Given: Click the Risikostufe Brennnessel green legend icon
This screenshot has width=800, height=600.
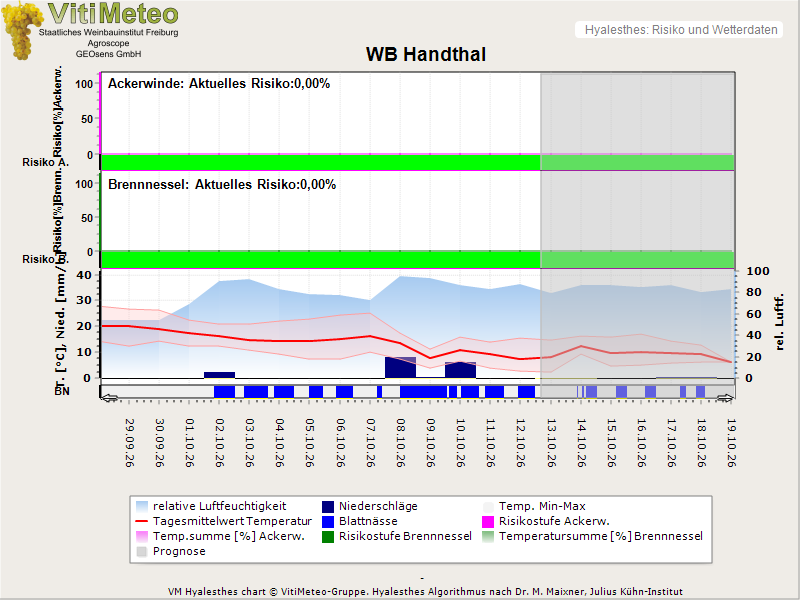Looking at the screenshot, I should (328, 537).
